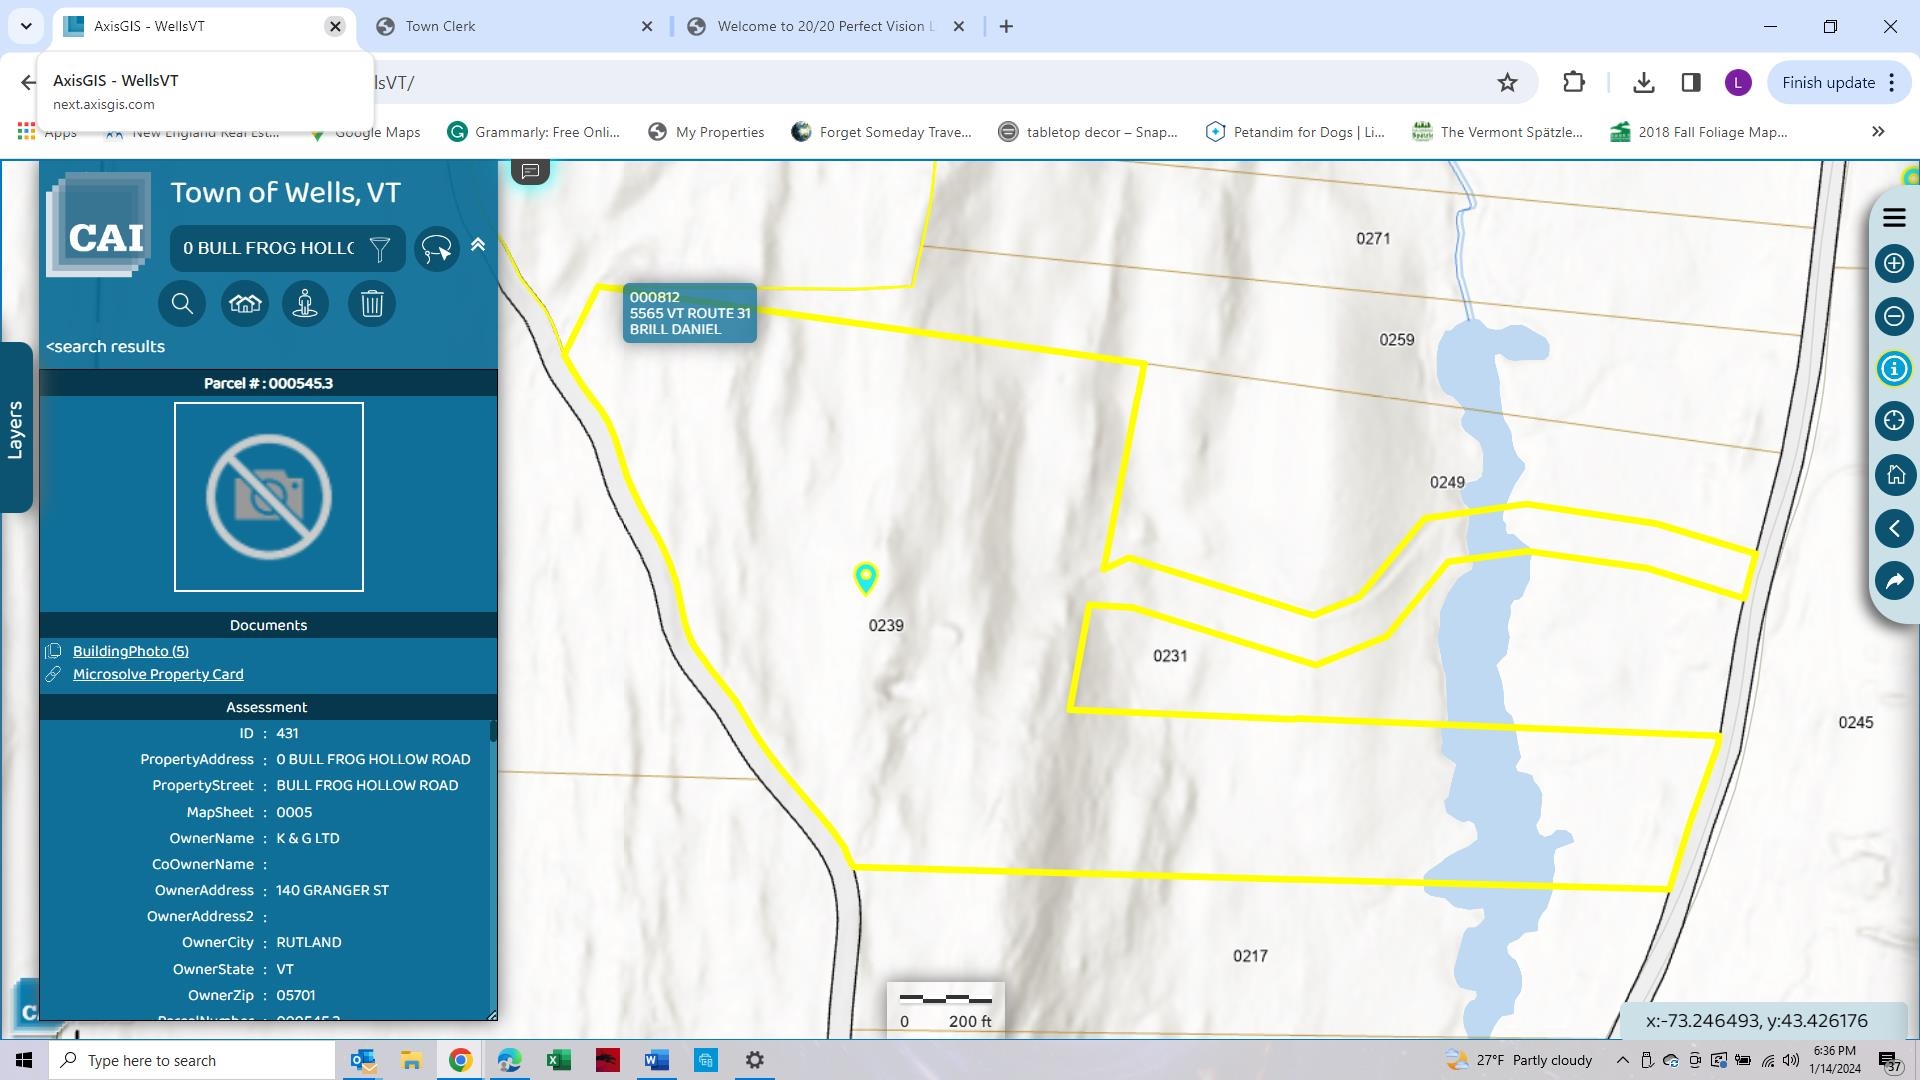Viewport: 1920px width, 1080px height.
Task: Click the search magnifier icon in CAI panel
Action: click(x=182, y=303)
